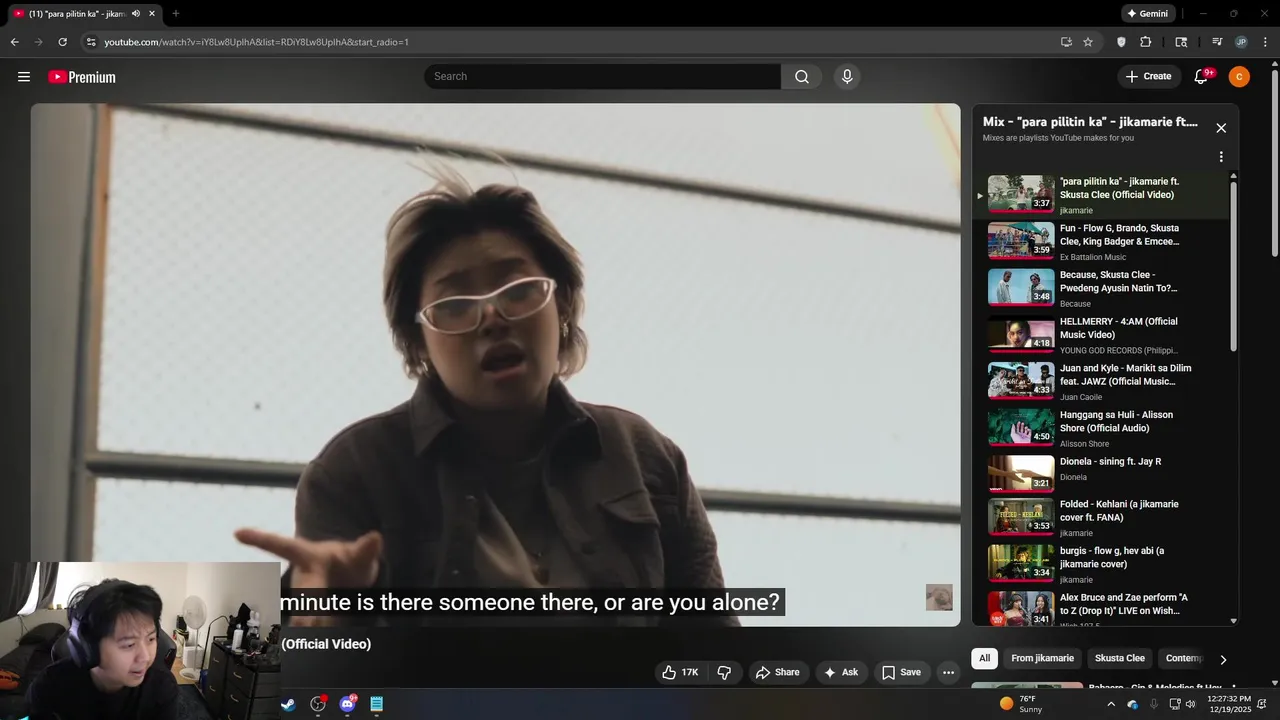Open the Notepad app in the taskbar
1280x720 pixels.
click(x=377, y=704)
